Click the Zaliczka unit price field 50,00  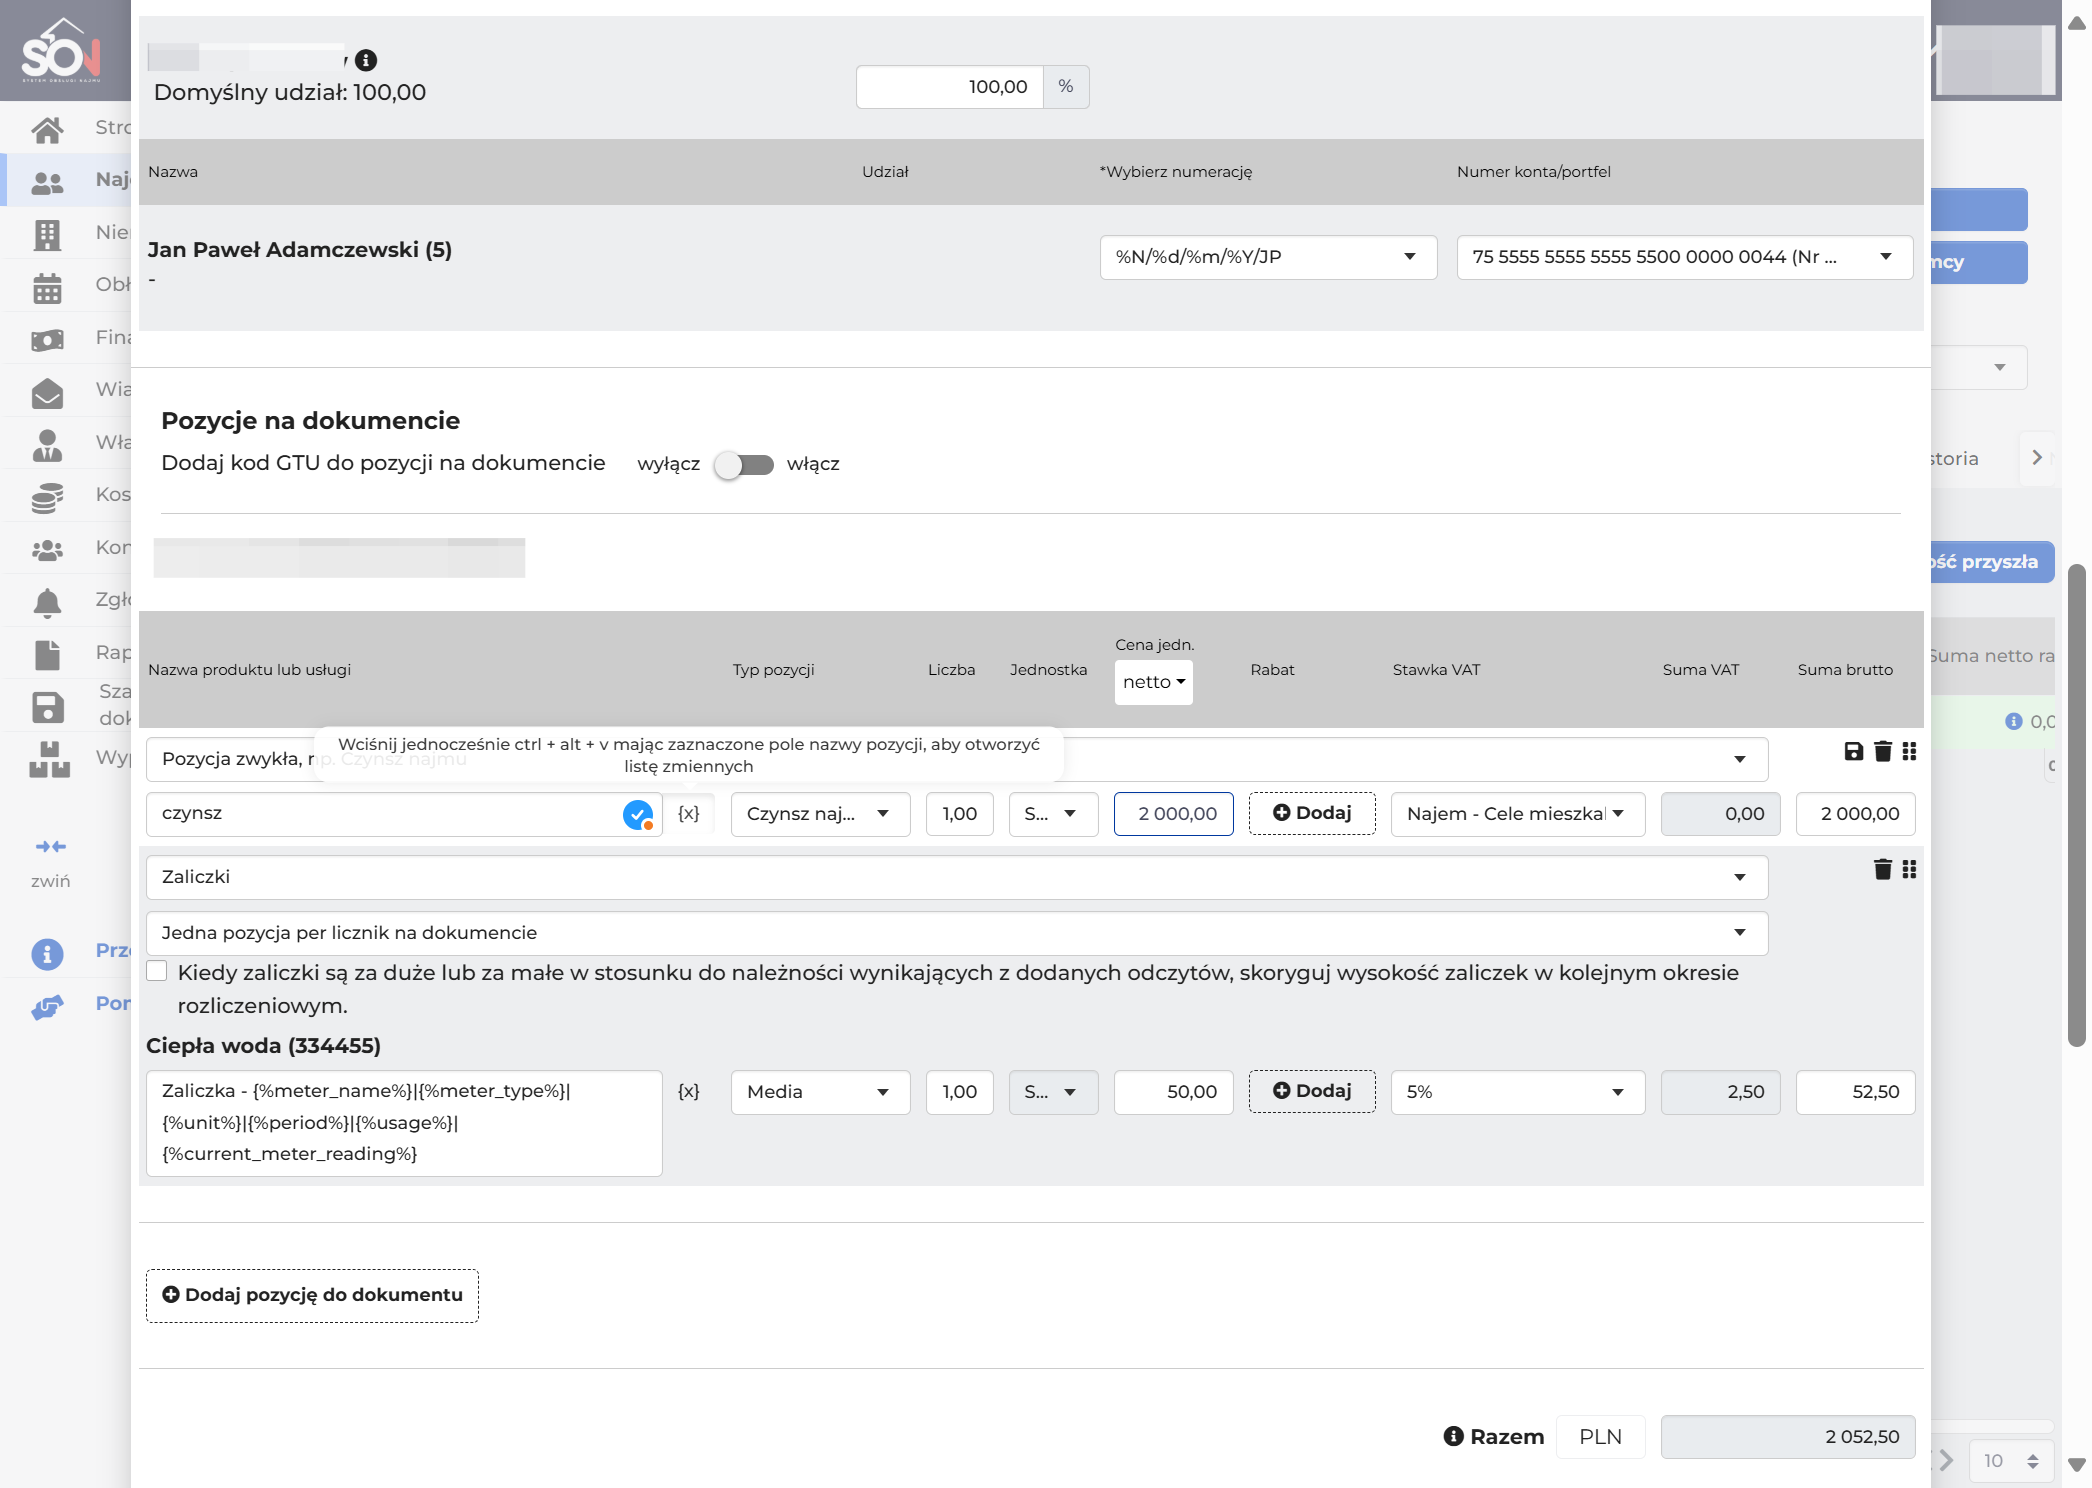point(1173,1092)
